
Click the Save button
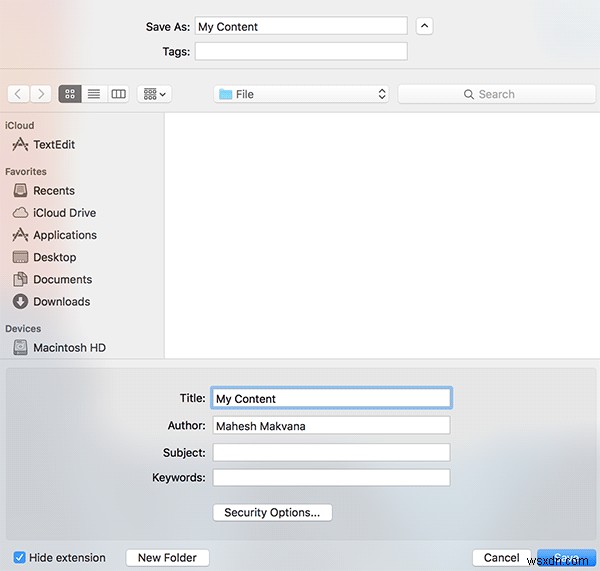(x=566, y=558)
